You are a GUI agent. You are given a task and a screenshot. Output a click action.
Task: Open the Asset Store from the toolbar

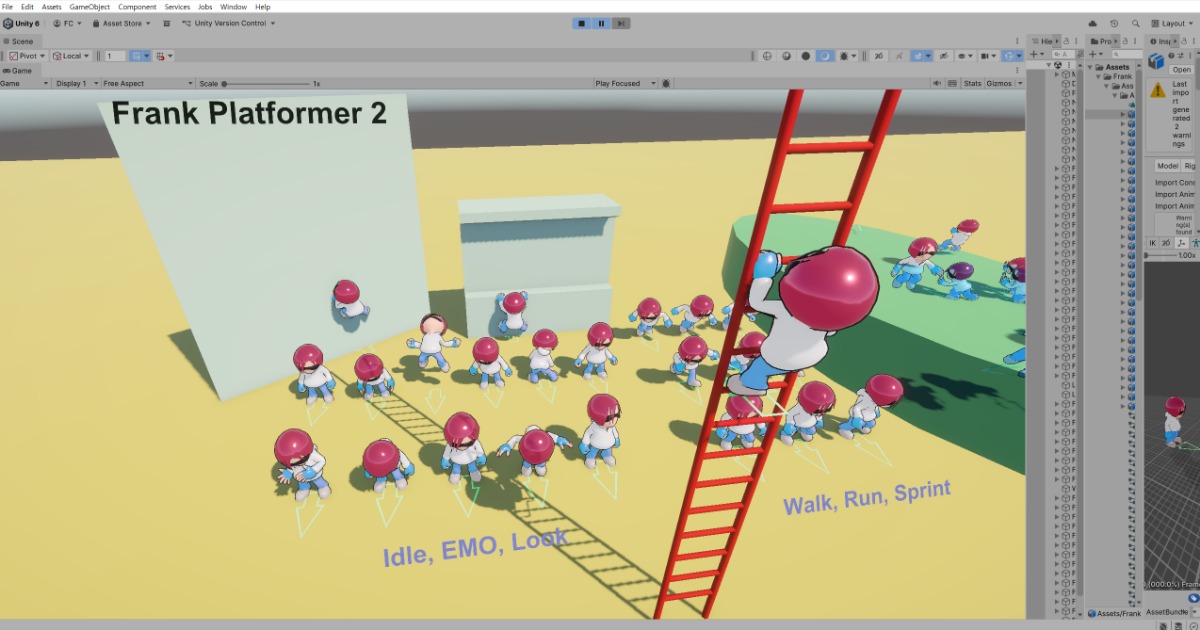click(118, 22)
